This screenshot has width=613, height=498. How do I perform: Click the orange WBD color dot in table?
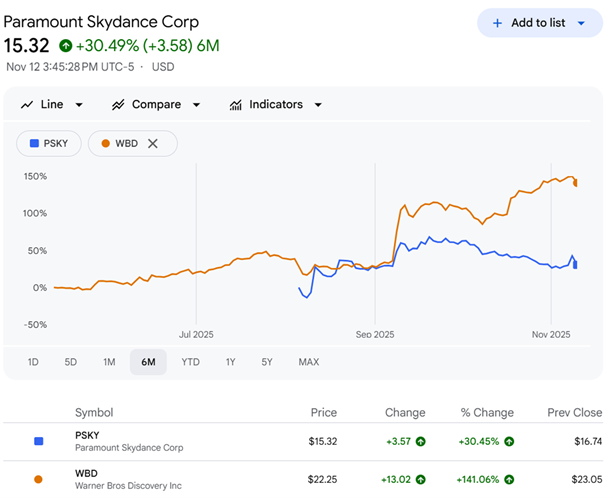tap(38, 479)
